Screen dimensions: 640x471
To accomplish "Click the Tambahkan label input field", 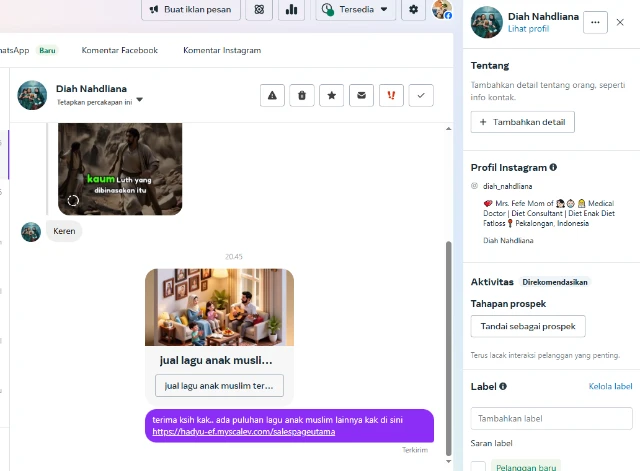I will pos(551,418).
